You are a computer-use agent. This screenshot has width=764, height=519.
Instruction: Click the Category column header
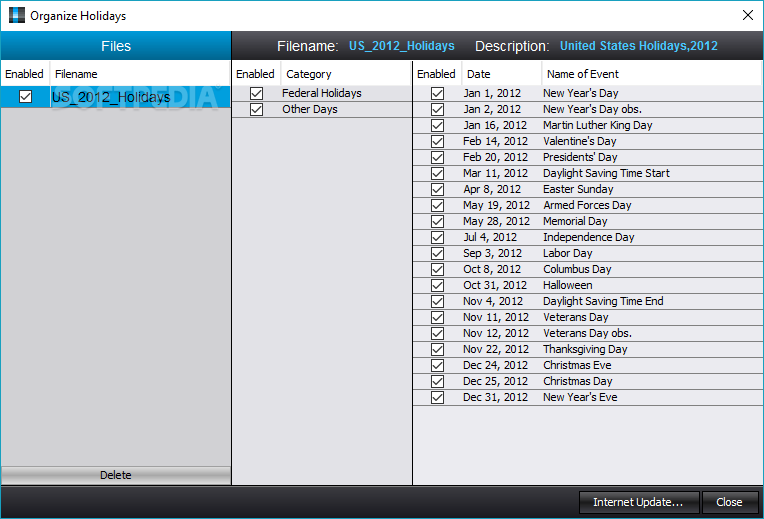coord(346,74)
